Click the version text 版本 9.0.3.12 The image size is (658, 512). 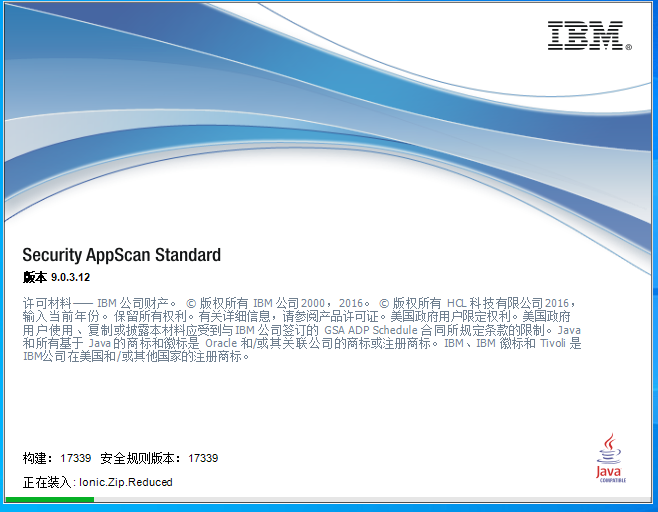coord(56,277)
